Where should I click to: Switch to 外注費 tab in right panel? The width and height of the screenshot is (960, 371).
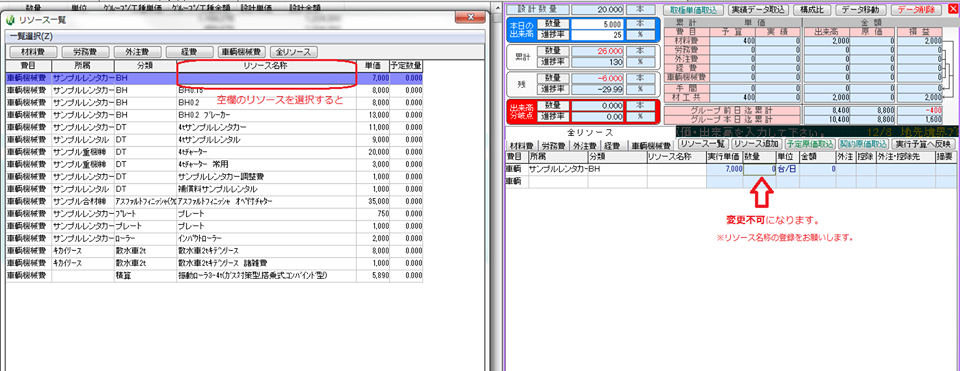point(585,146)
